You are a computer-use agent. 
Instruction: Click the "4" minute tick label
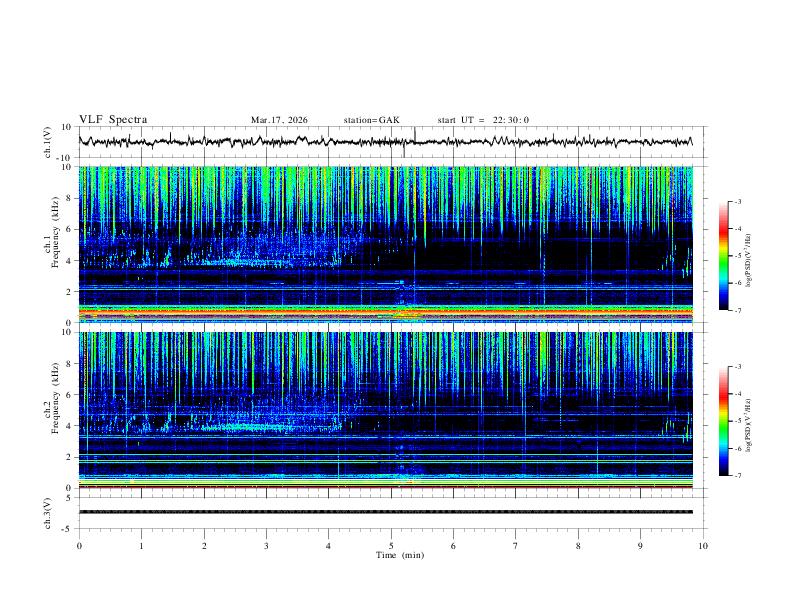point(329,546)
